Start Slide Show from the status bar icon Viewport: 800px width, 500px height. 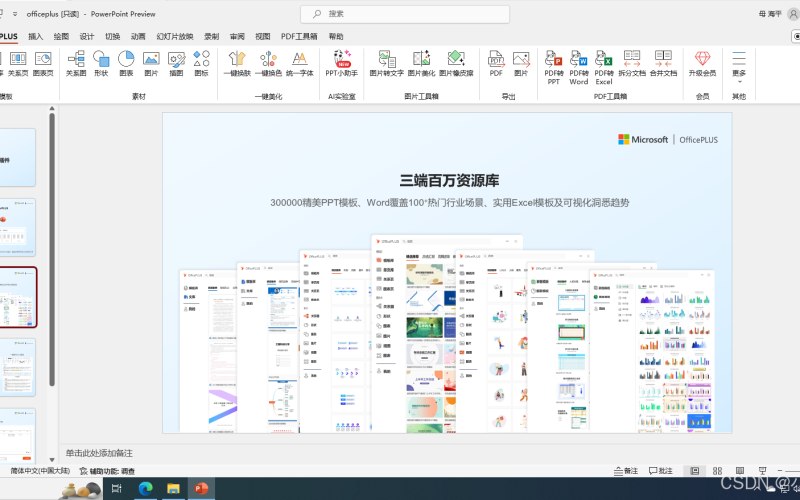click(762, 471)
